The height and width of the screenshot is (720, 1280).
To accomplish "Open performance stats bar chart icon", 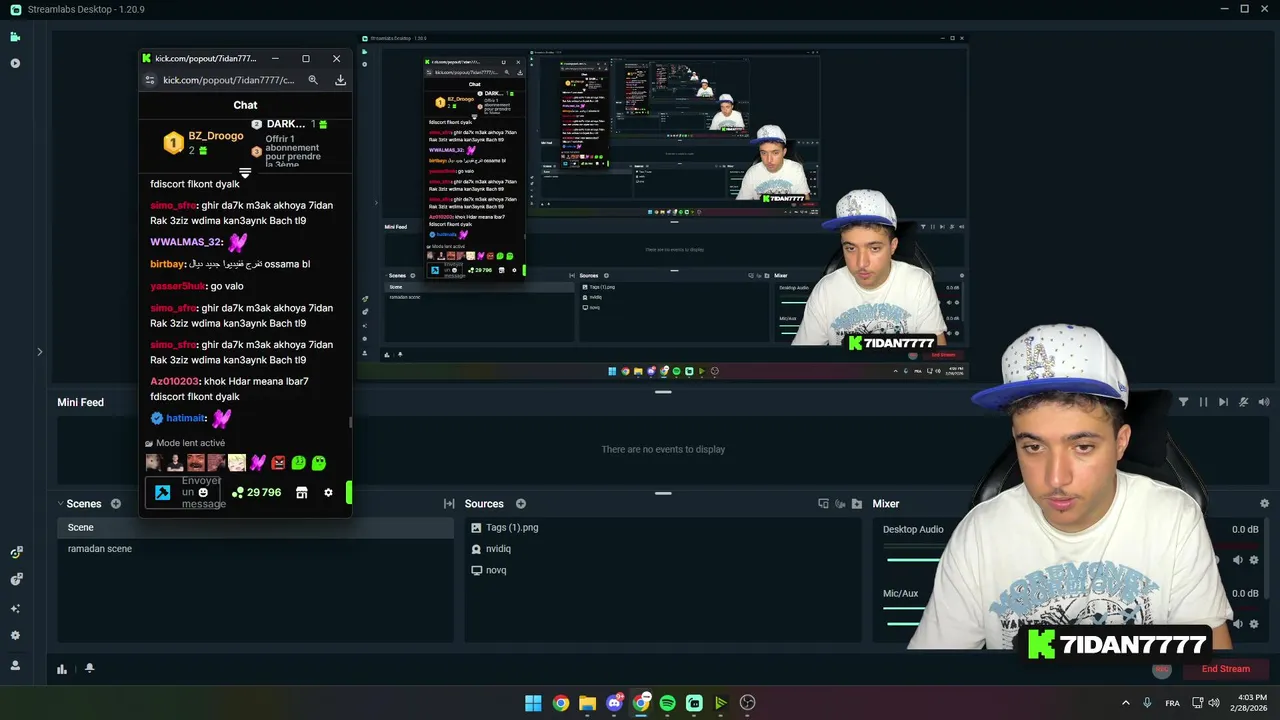I will (62, 669).
